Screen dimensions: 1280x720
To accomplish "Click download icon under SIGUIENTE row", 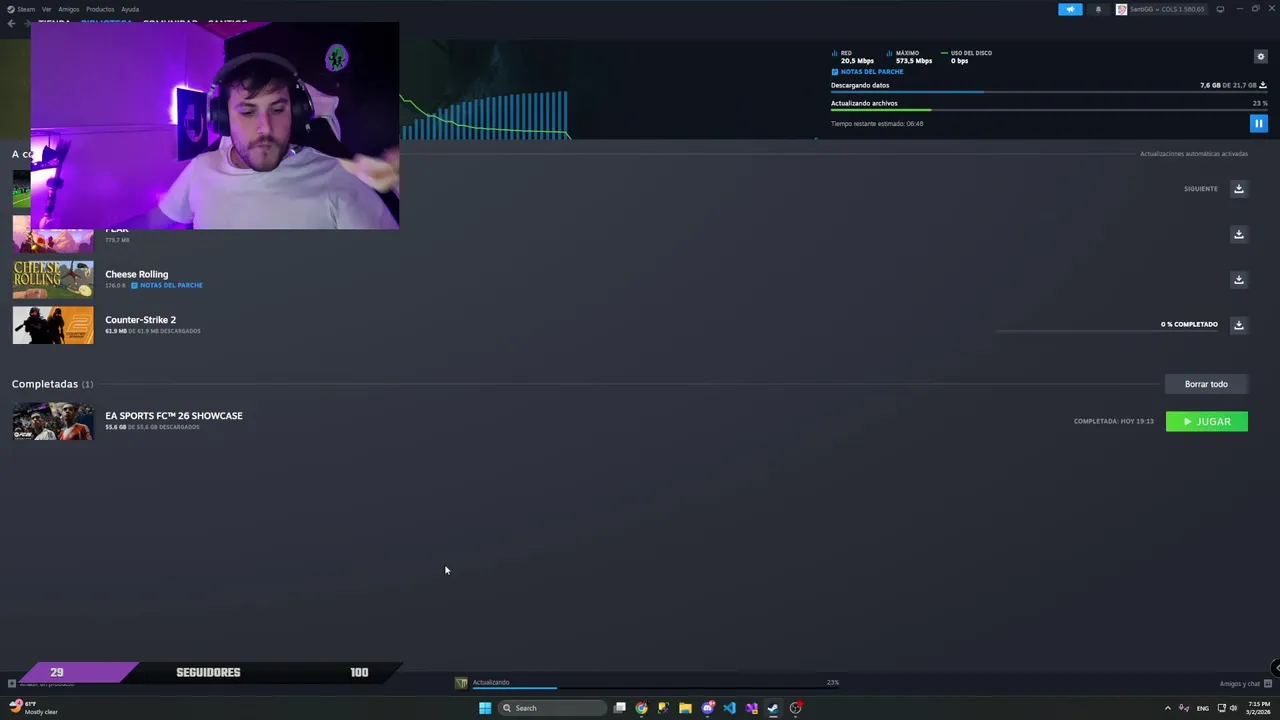I will [1239, 234].
